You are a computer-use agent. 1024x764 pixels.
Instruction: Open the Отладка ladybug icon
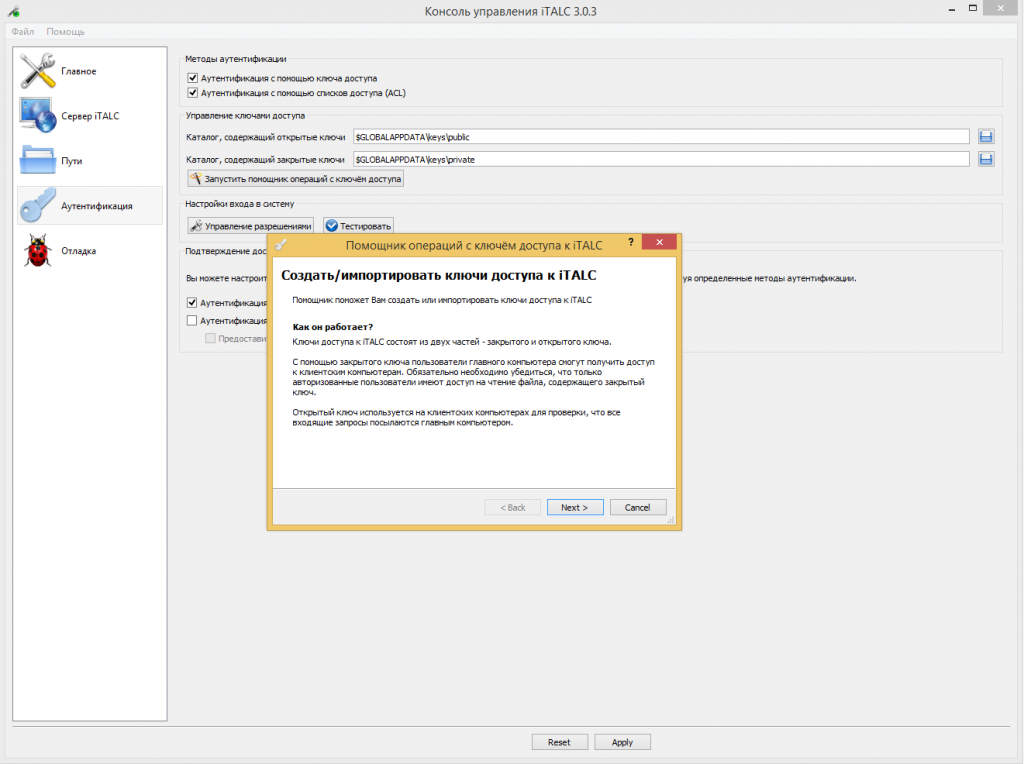pos(37,251)
